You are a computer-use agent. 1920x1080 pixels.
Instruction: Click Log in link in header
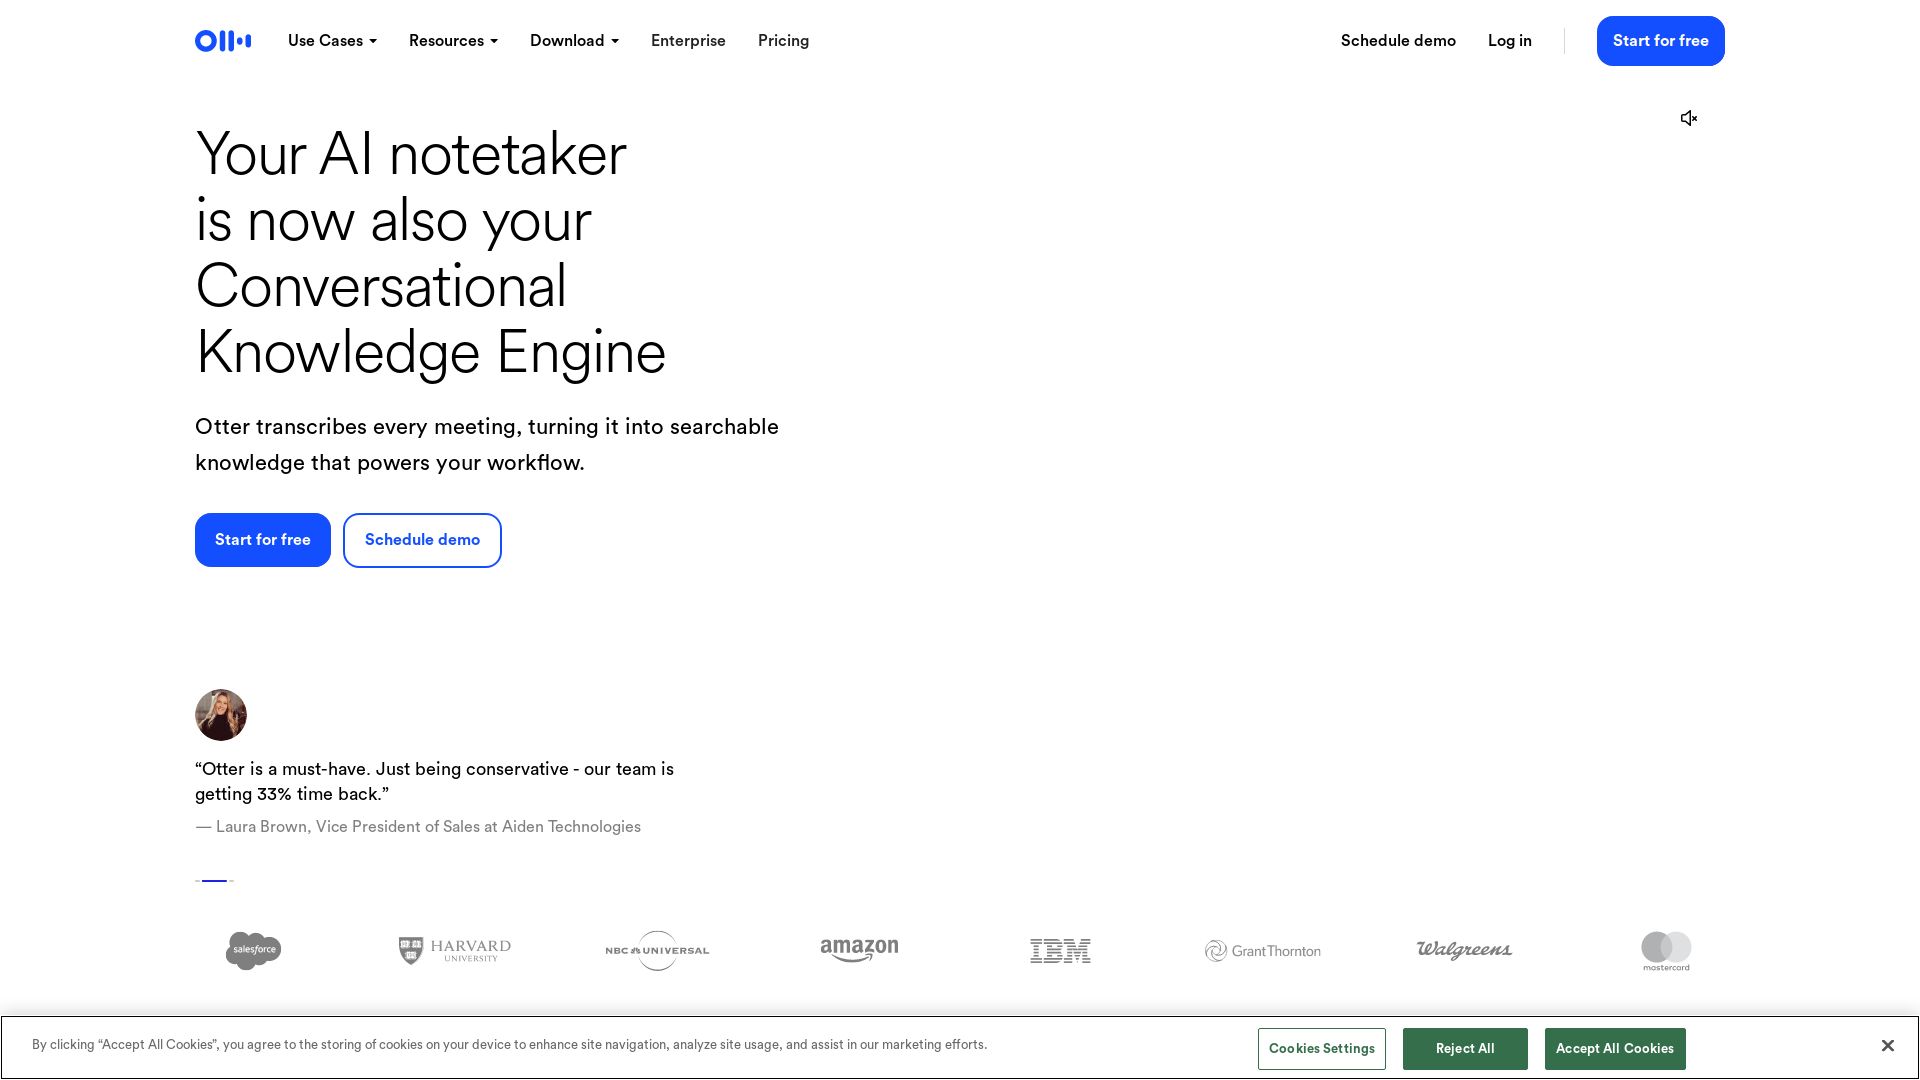[x=1509, y=41]
